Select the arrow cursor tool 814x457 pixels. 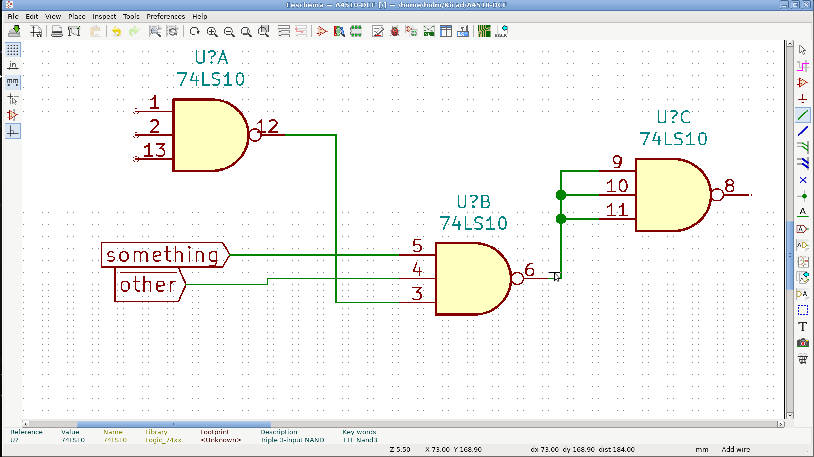tap(803, 48)
